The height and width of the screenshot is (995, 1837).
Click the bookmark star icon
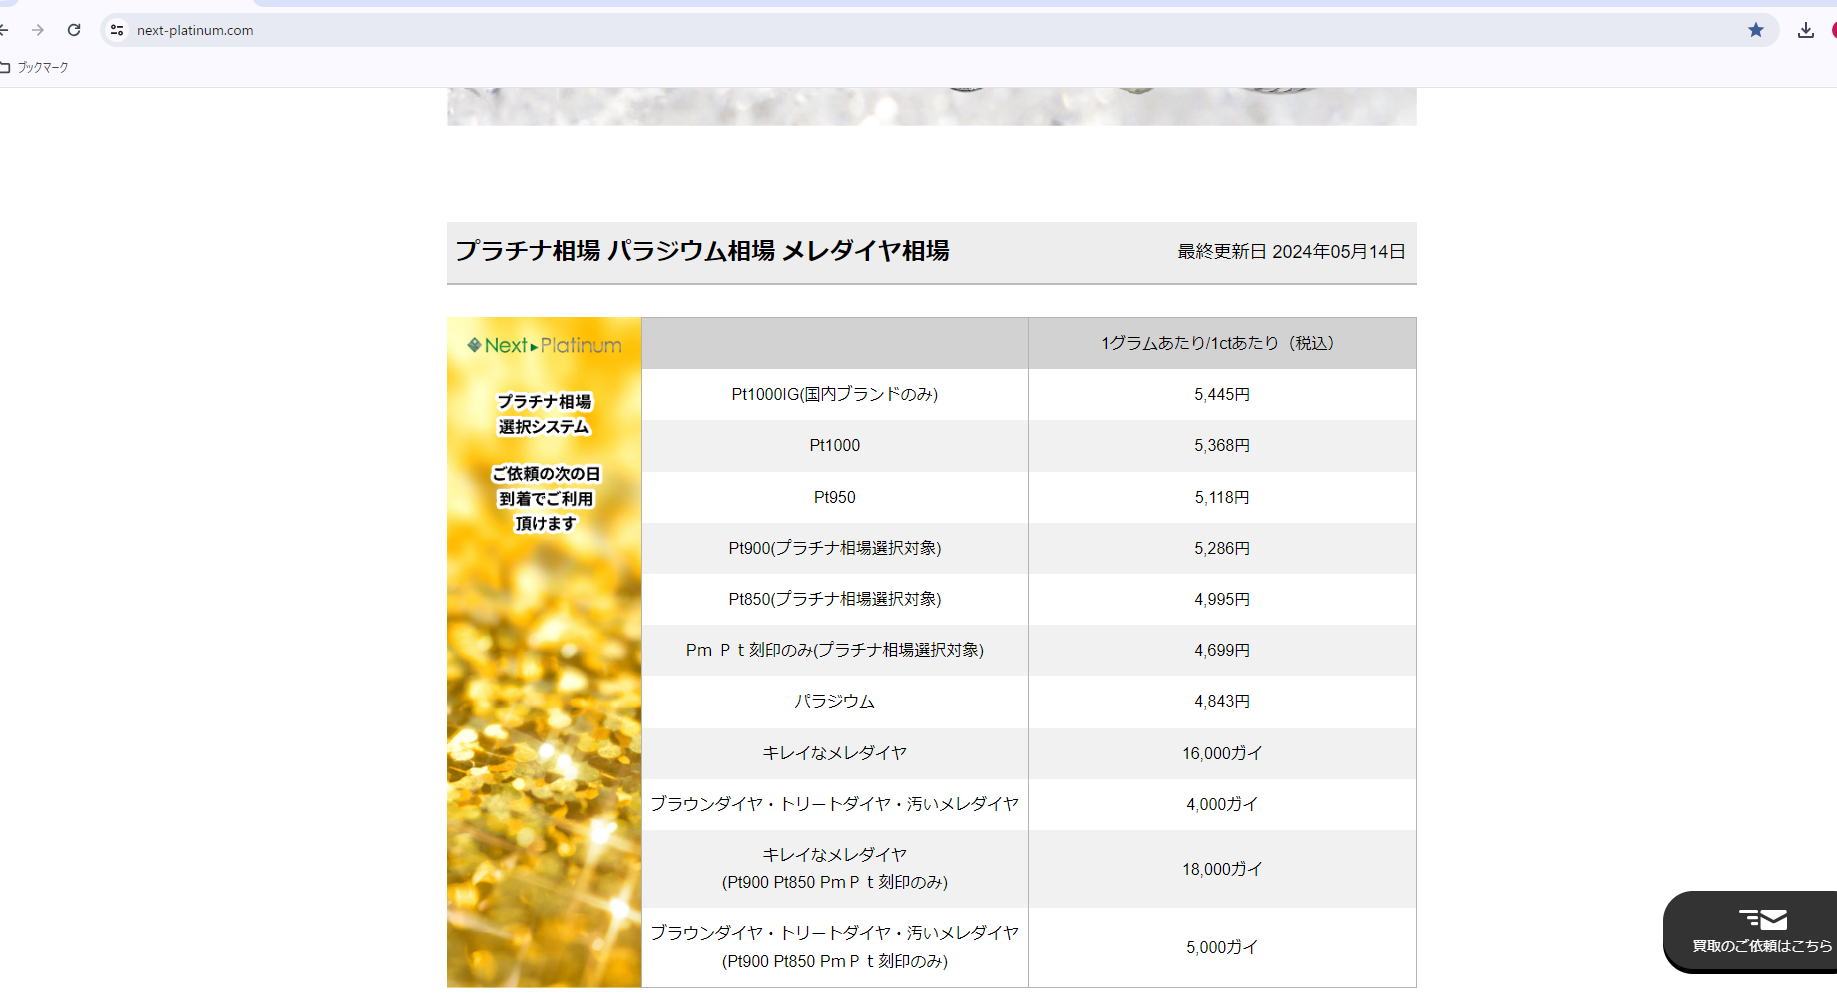[x=1756, y=30]
